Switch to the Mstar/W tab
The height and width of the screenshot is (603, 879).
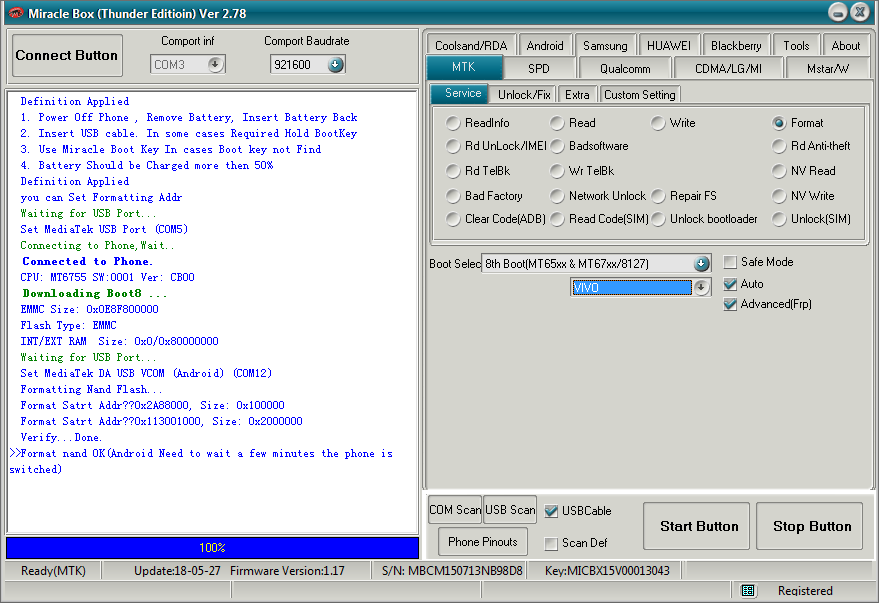tap(827, 68)
